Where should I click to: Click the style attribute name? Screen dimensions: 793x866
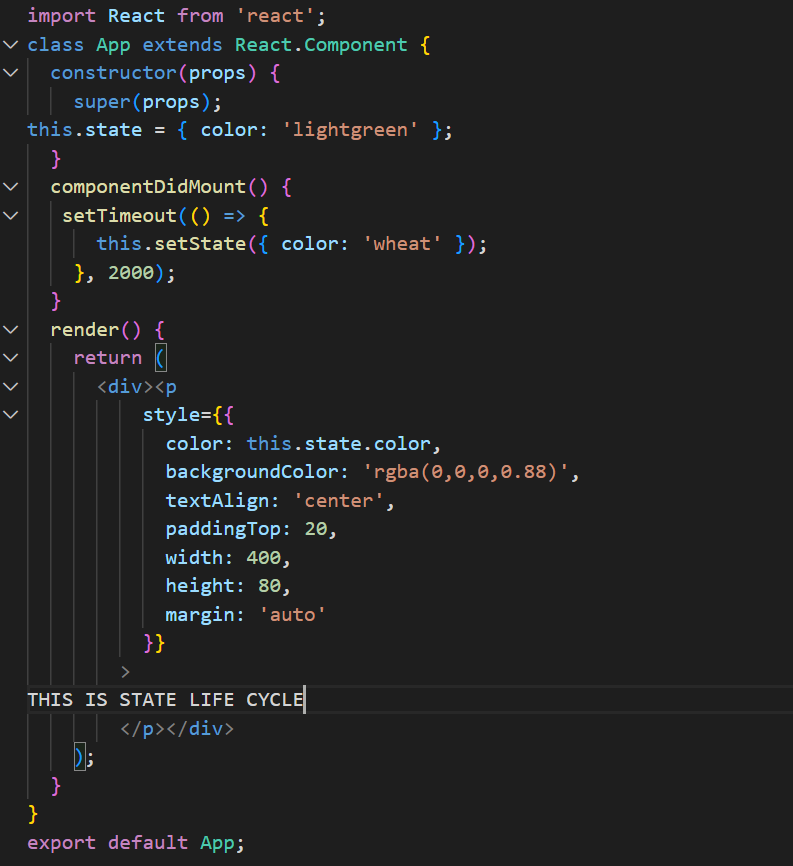pyautogui.click(x=171, y=415)
